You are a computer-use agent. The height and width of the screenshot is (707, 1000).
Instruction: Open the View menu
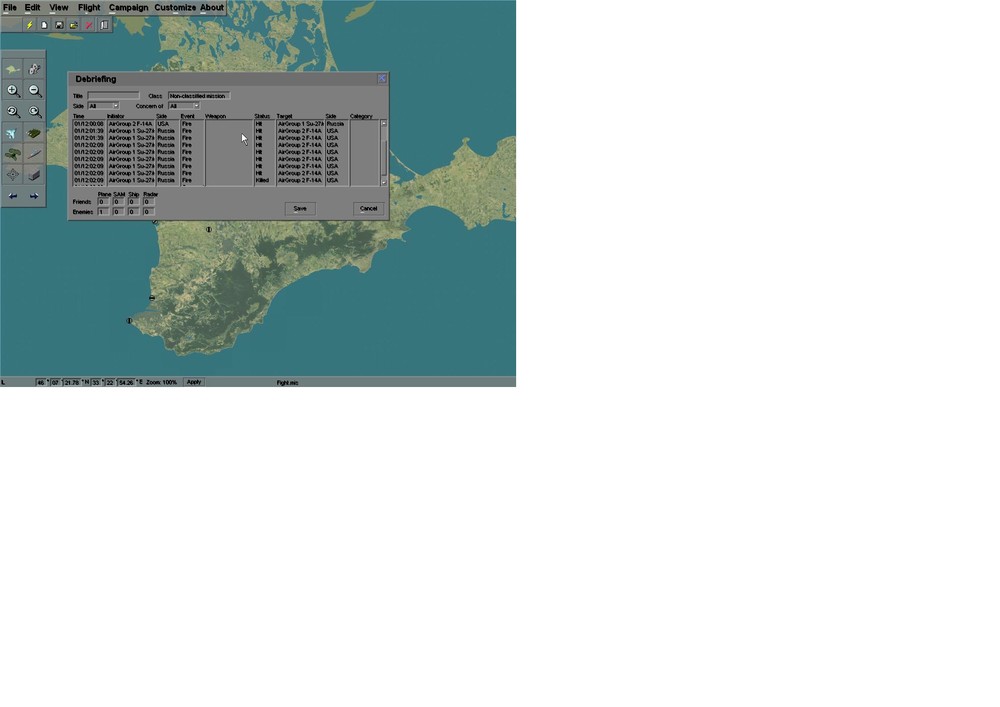(59, 8)
